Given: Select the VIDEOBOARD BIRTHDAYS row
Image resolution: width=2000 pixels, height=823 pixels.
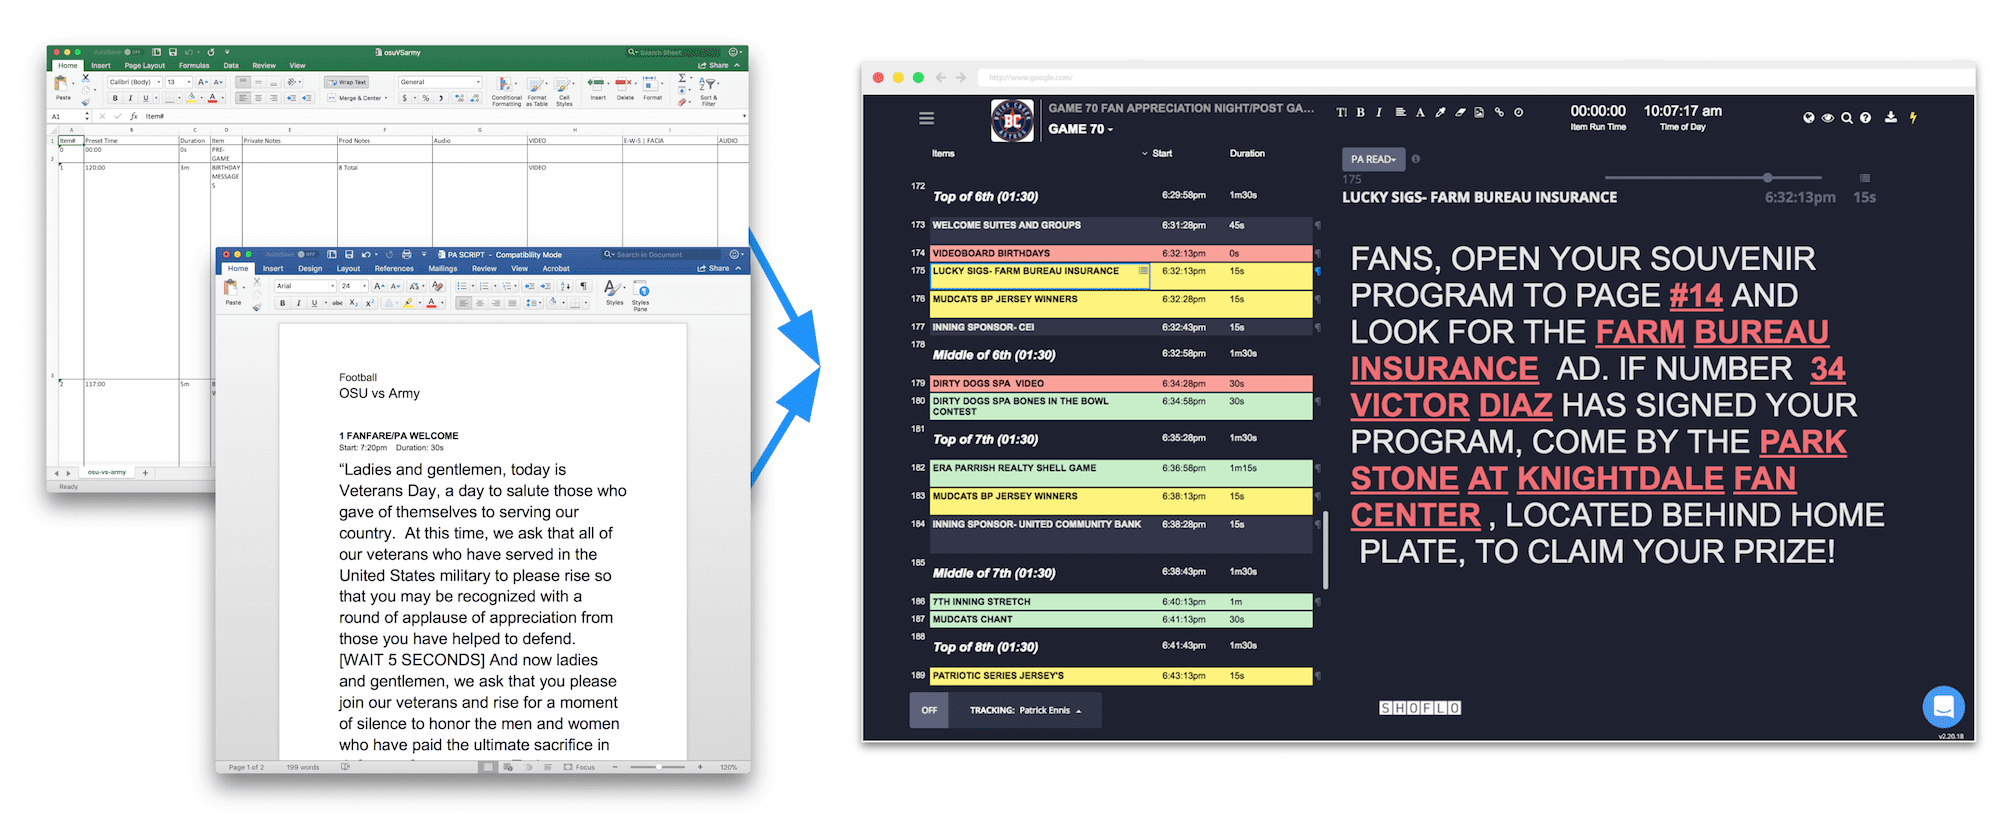Looking at the screenshot, I should [1121, 253].
